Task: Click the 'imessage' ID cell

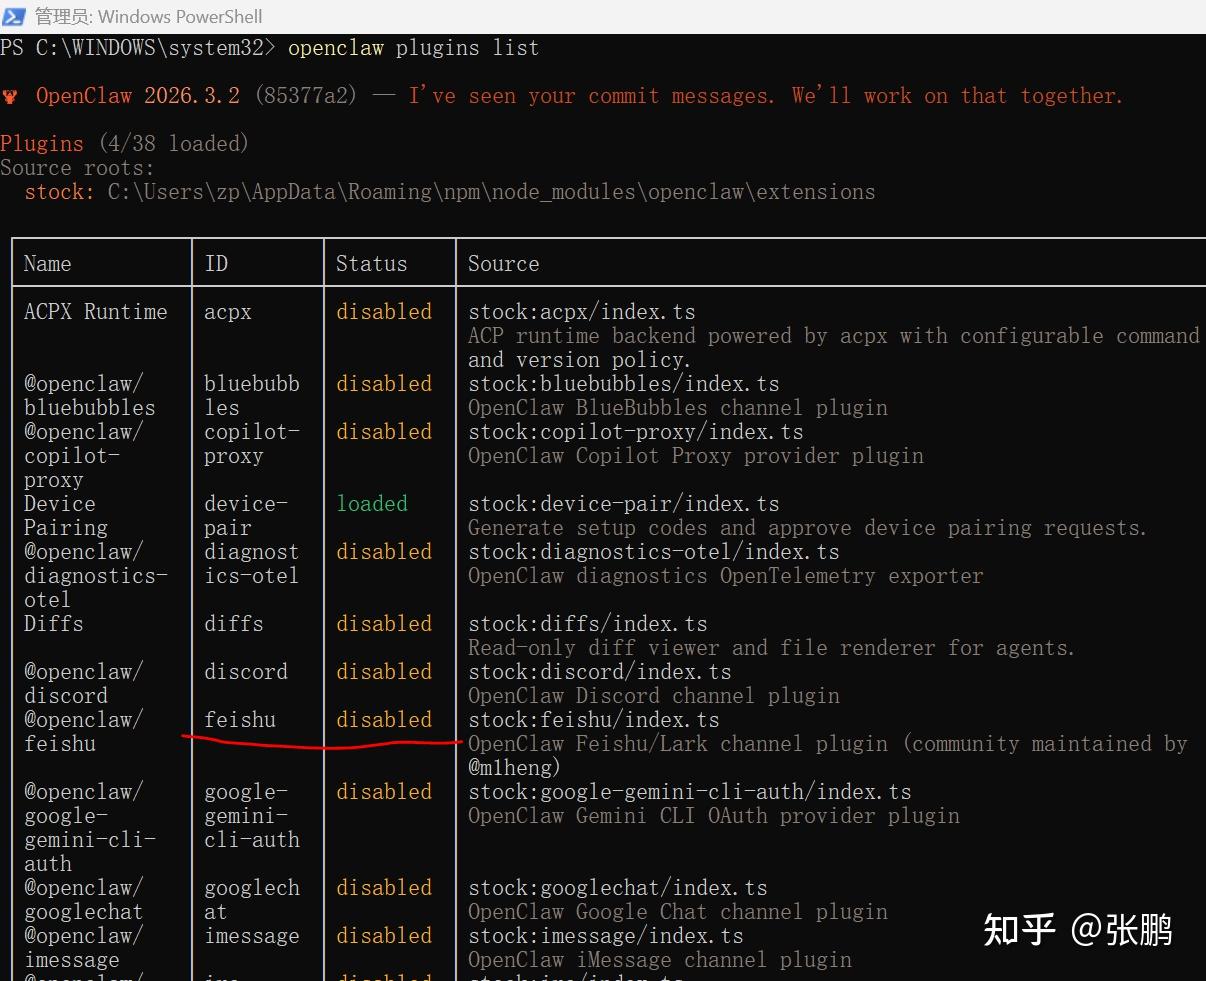Action: click(252, 936)
